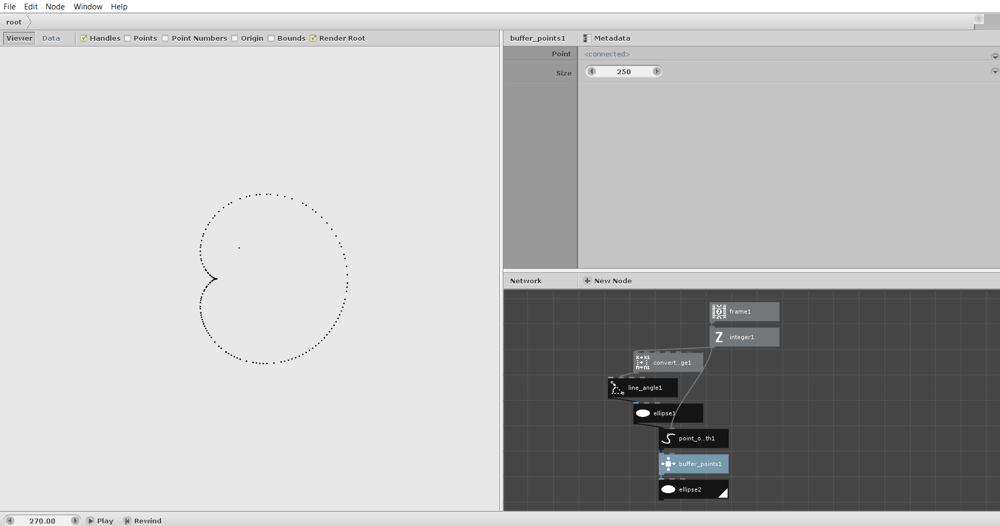Screen dimensions: 1000x526
Task: Click the line_angle1 node label
Action: 645,388
